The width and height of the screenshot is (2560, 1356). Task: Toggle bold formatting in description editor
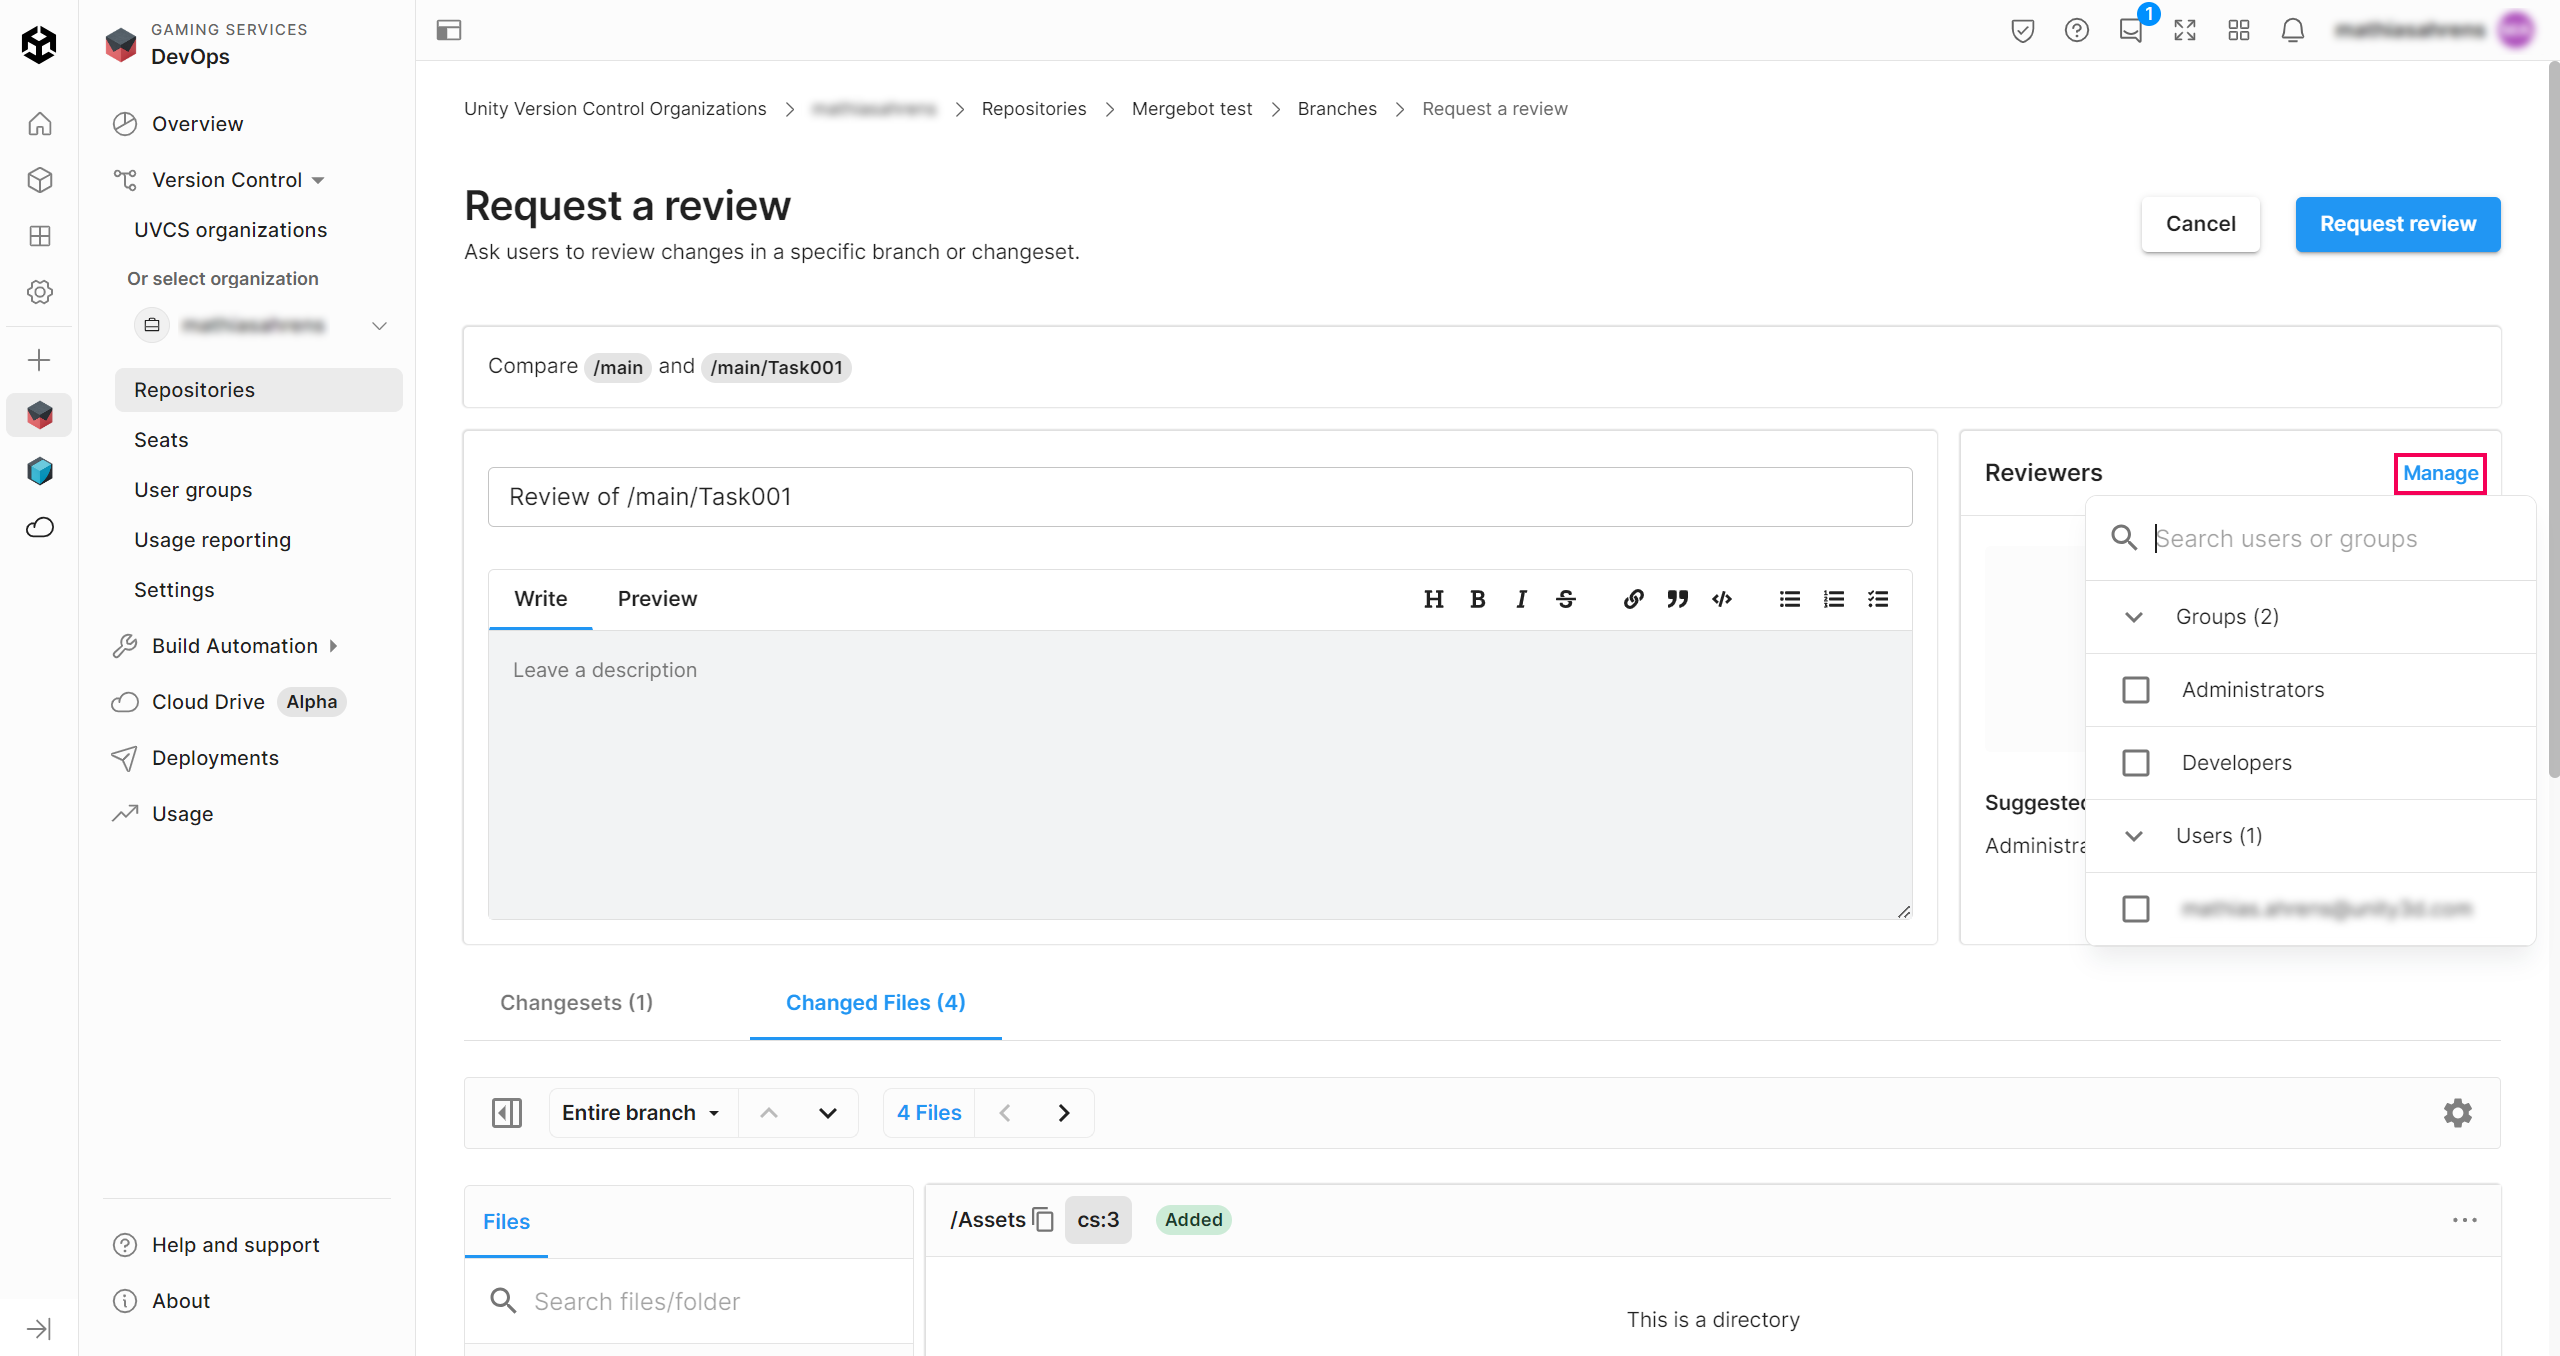pos(1477,599)
